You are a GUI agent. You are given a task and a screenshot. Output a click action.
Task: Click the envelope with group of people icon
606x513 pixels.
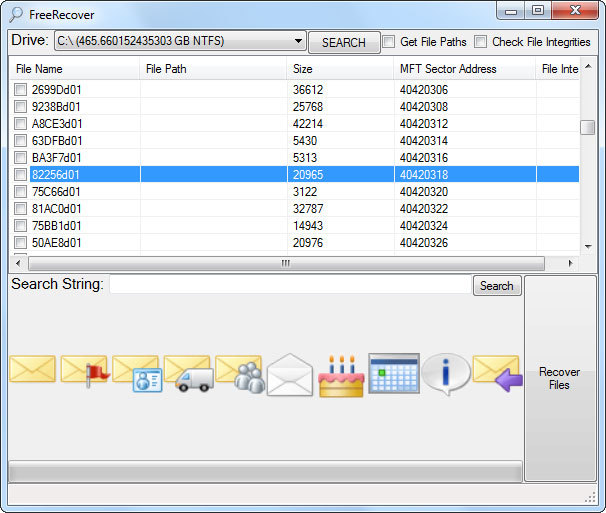[240, 372]
